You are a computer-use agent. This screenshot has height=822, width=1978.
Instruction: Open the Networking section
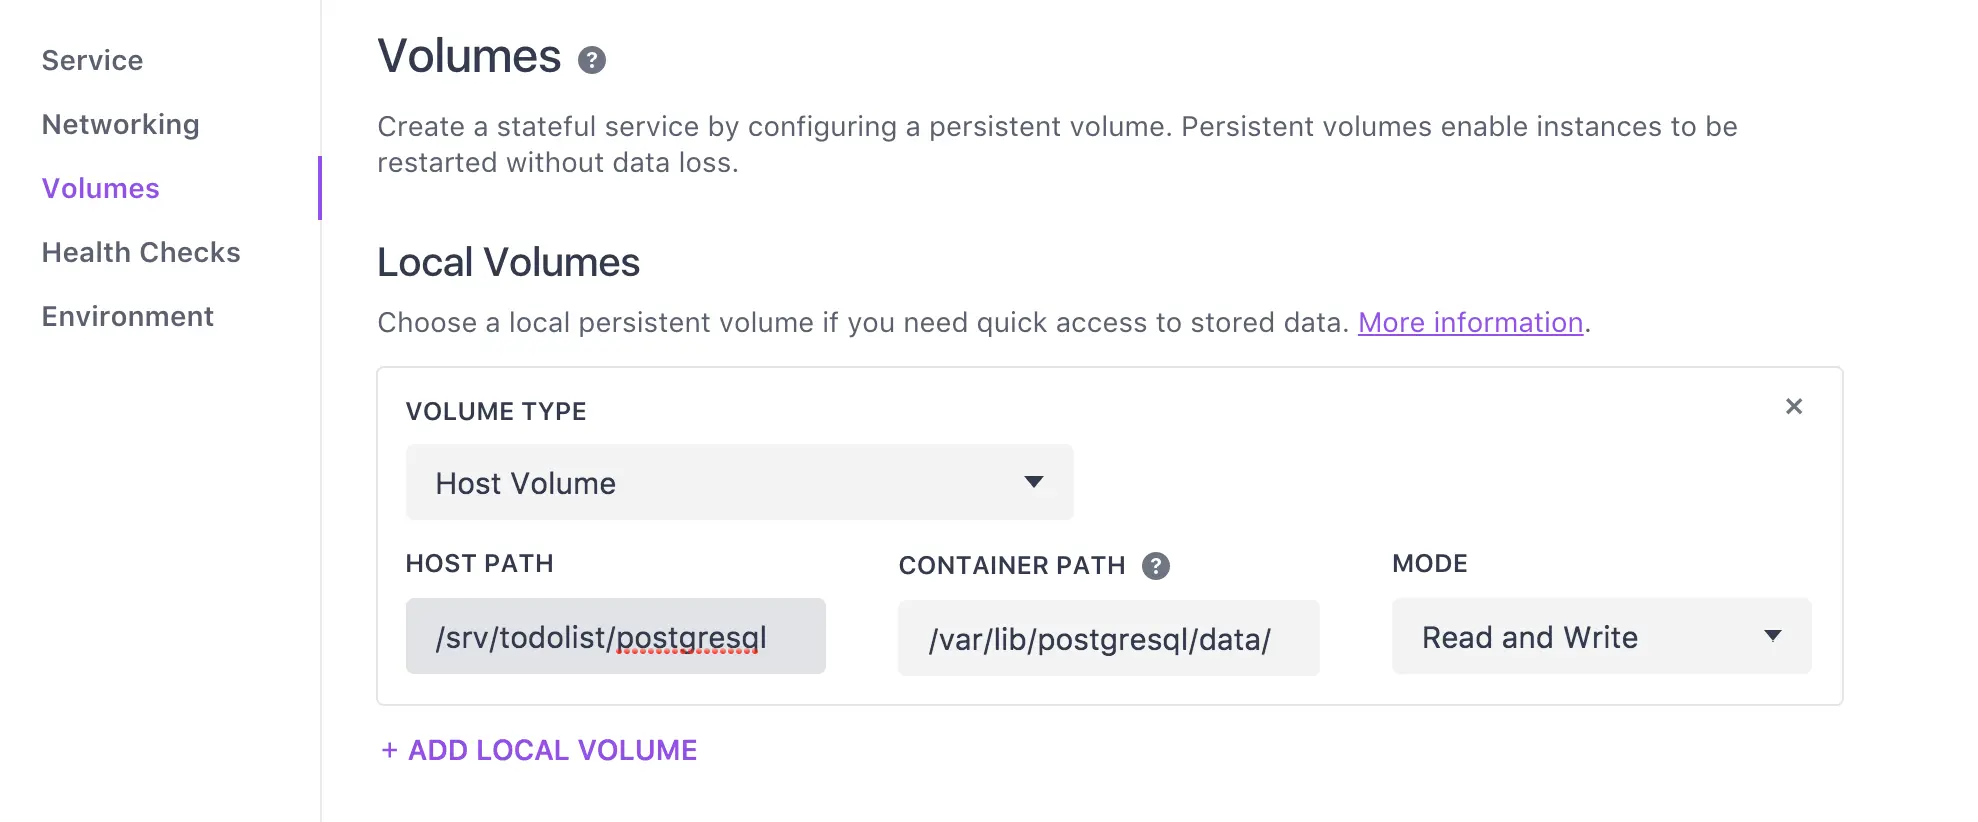click(120, 124)
